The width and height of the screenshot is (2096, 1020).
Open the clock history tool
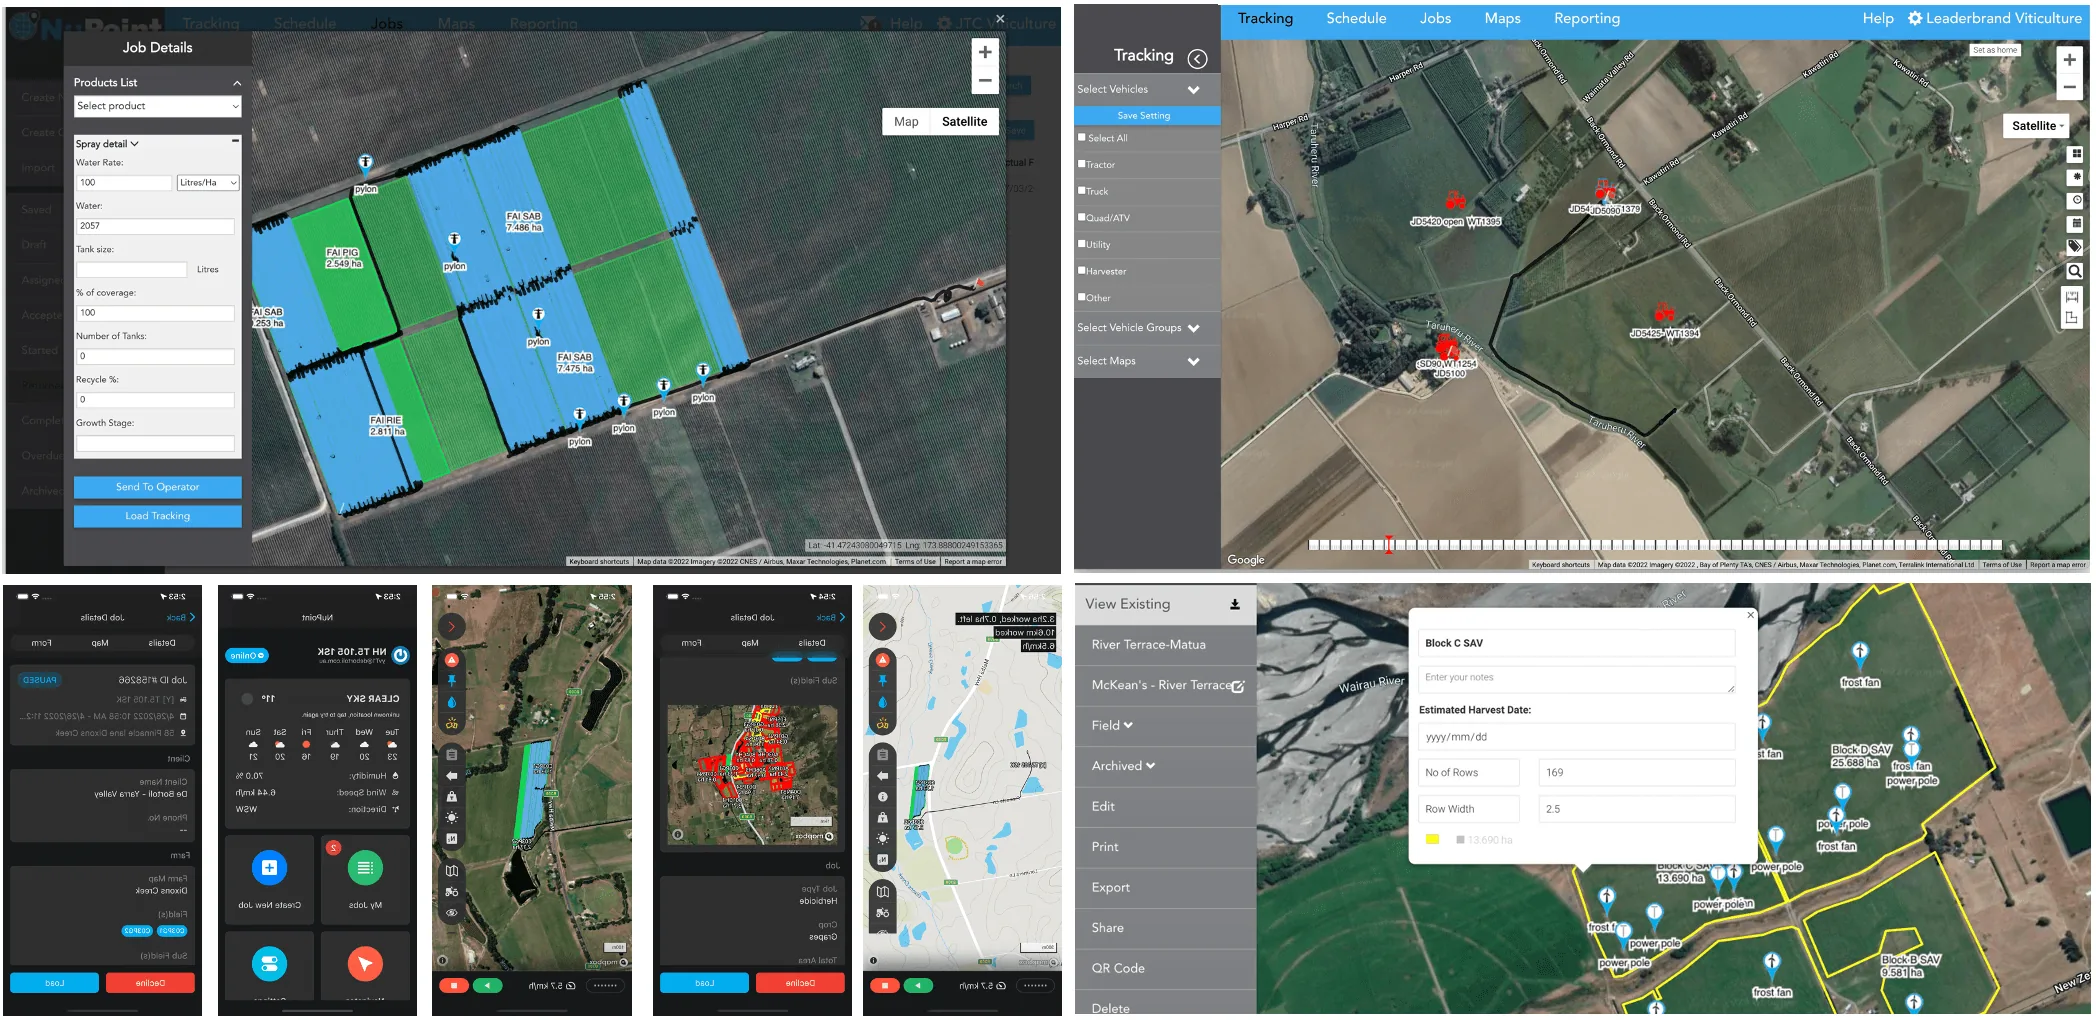click(2075, 200)
